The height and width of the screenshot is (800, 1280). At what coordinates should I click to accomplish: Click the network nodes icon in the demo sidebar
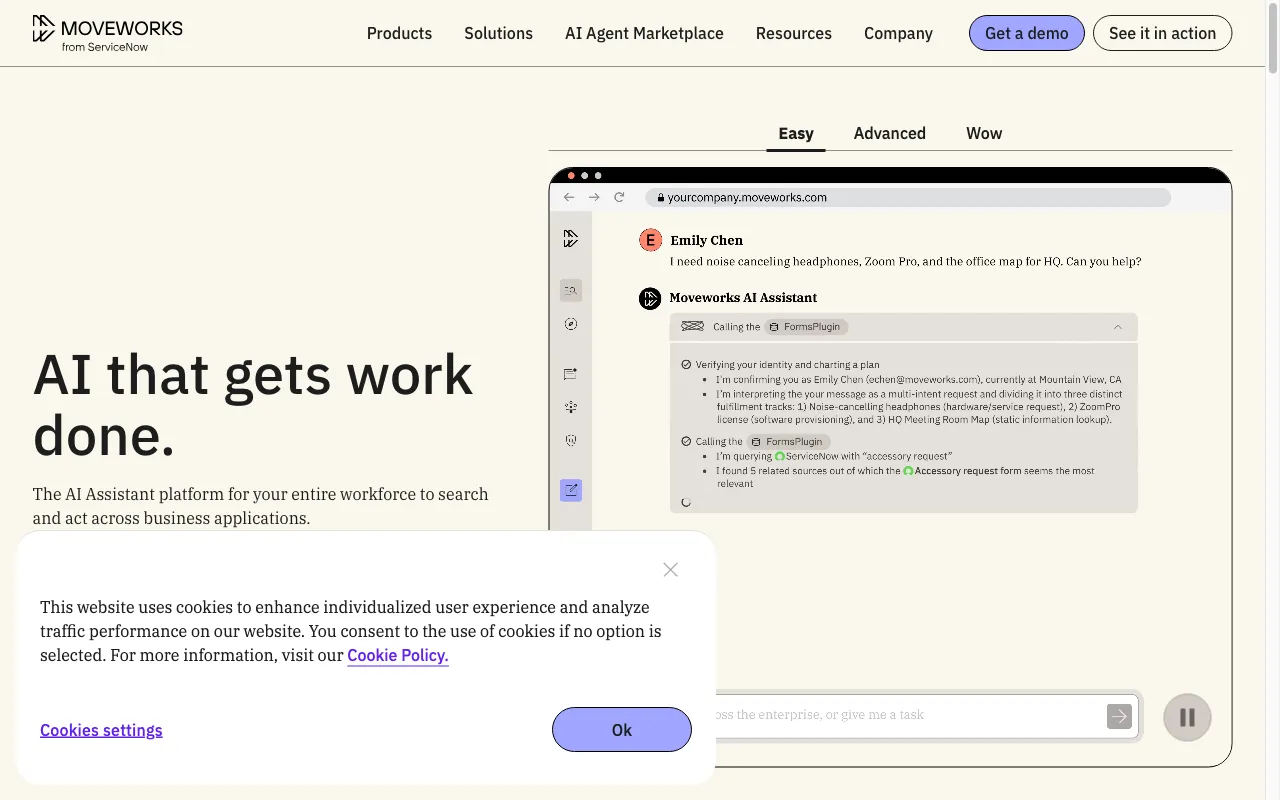[571, 407]
